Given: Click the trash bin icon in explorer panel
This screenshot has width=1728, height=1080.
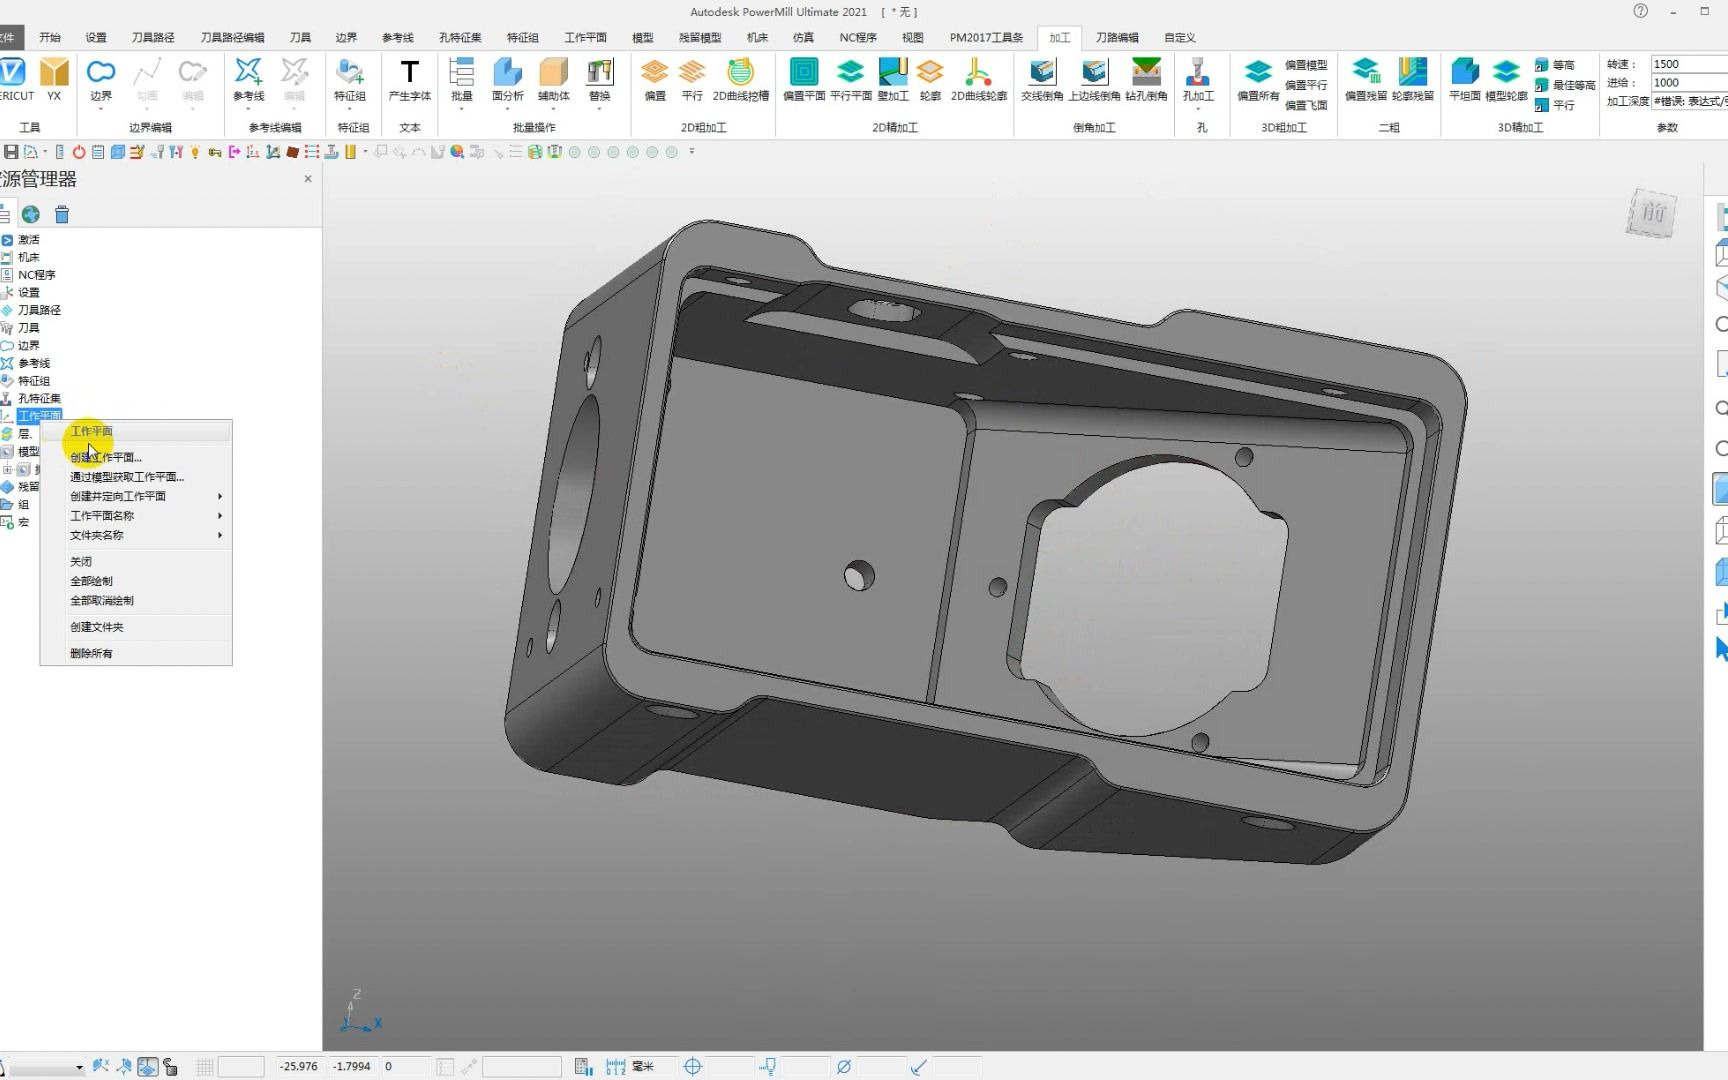Looking at the screenshot, I should coord(62,214).
